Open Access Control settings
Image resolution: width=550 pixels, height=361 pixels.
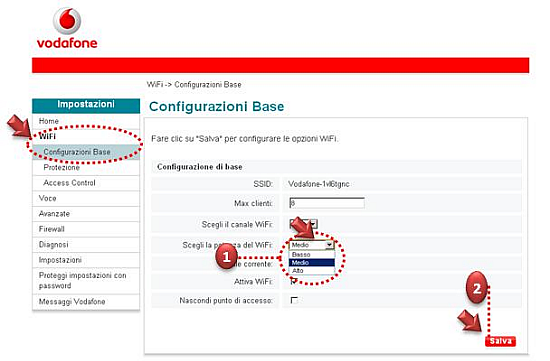point(86,183)
